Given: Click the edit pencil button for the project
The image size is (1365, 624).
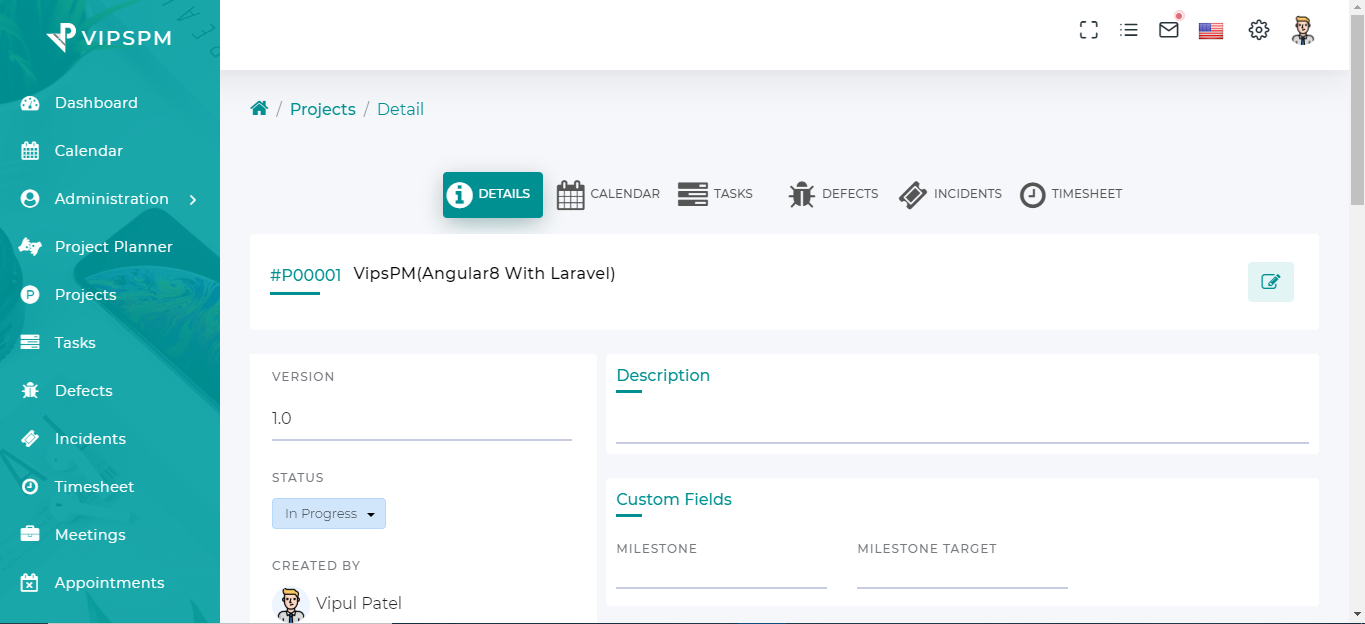Looking at the screenshot, I should coord(1270,282).
